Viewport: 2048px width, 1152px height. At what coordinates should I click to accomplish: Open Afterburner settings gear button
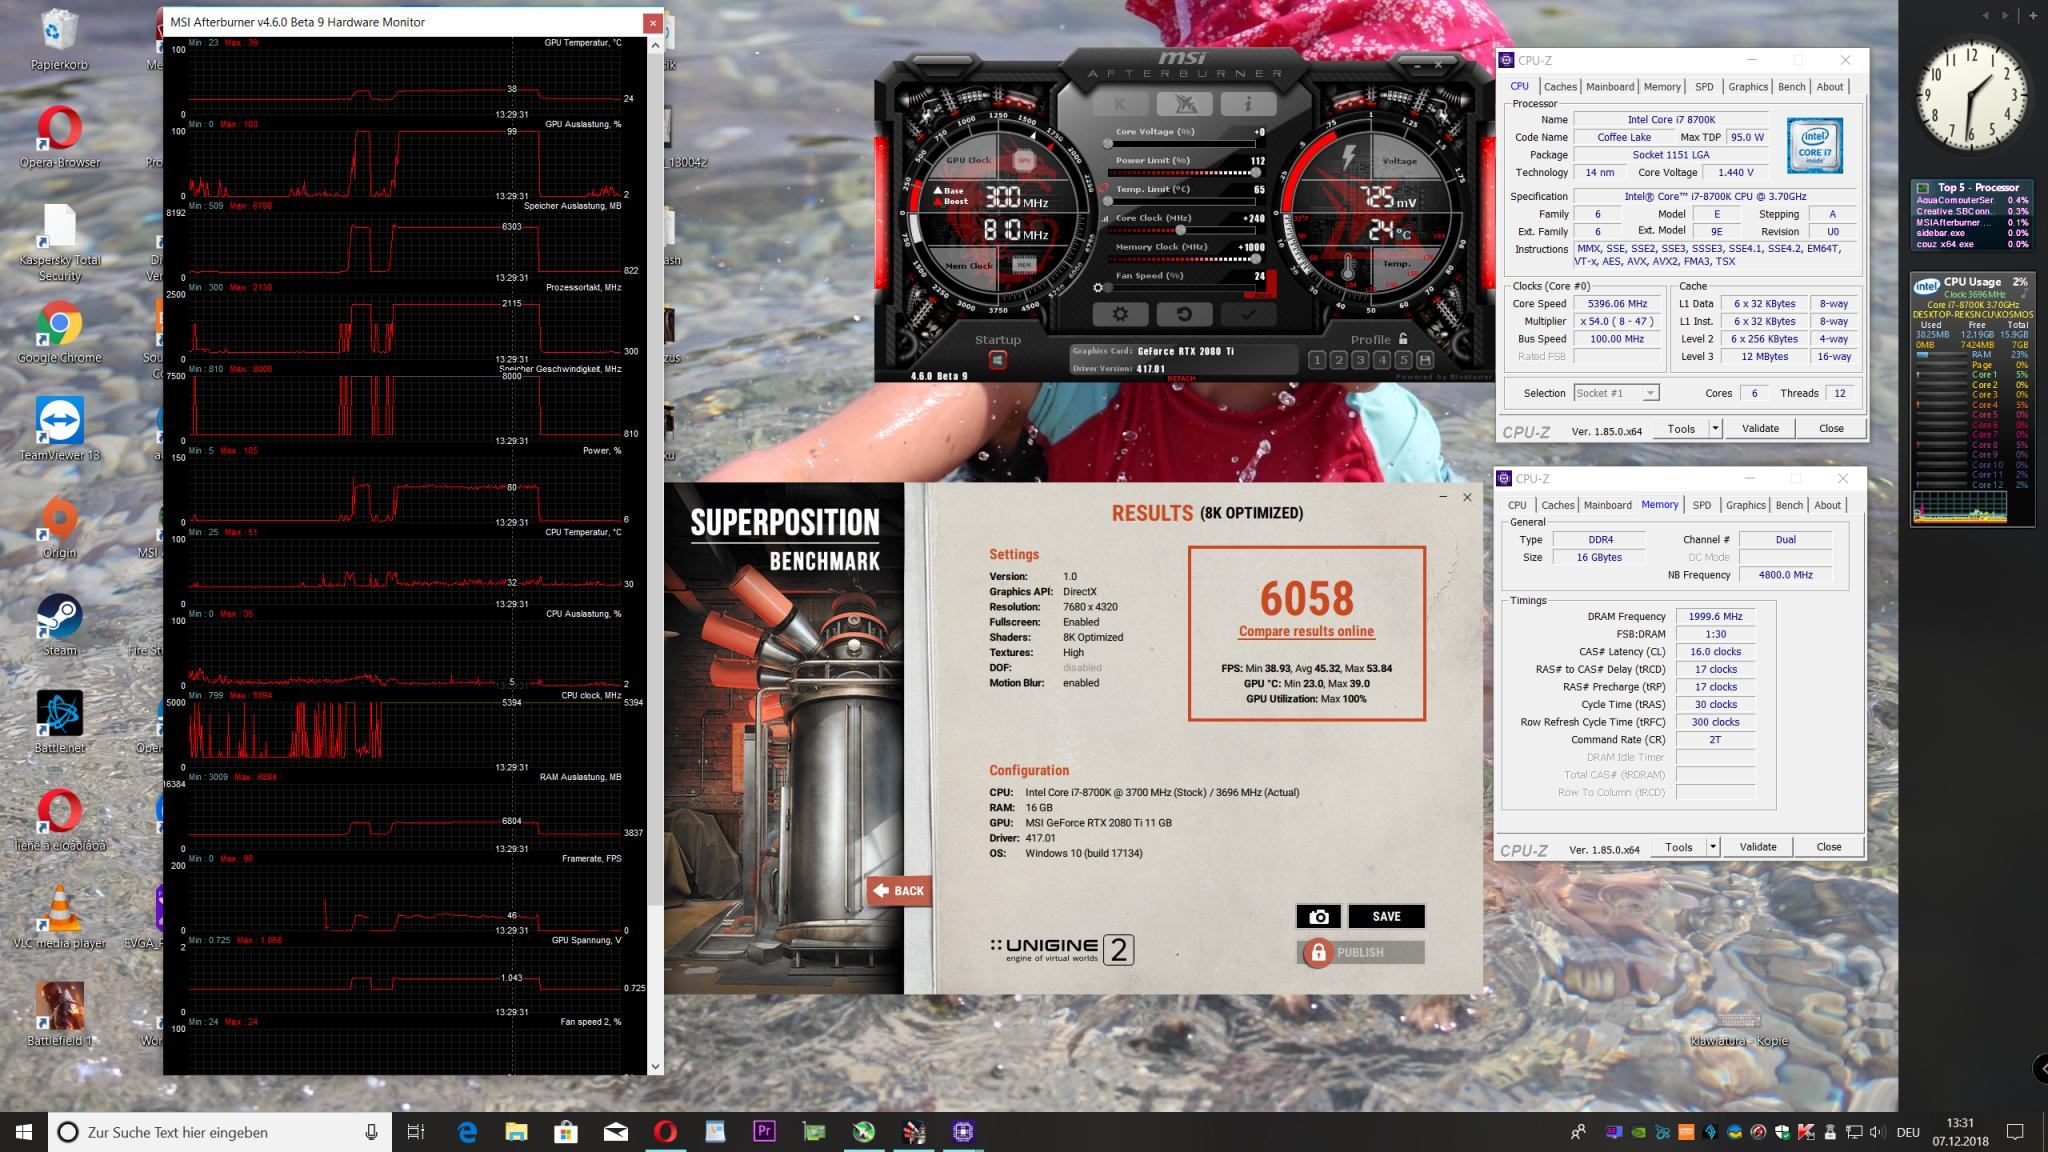[x=1120, y=314]
